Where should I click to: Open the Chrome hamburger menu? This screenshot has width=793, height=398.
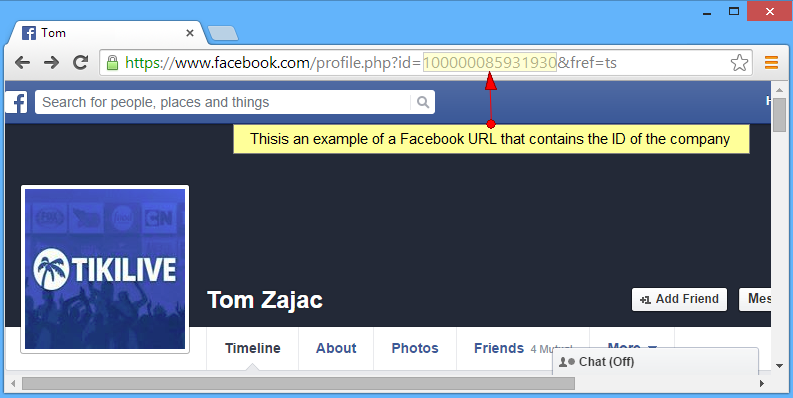pos(771,63)
